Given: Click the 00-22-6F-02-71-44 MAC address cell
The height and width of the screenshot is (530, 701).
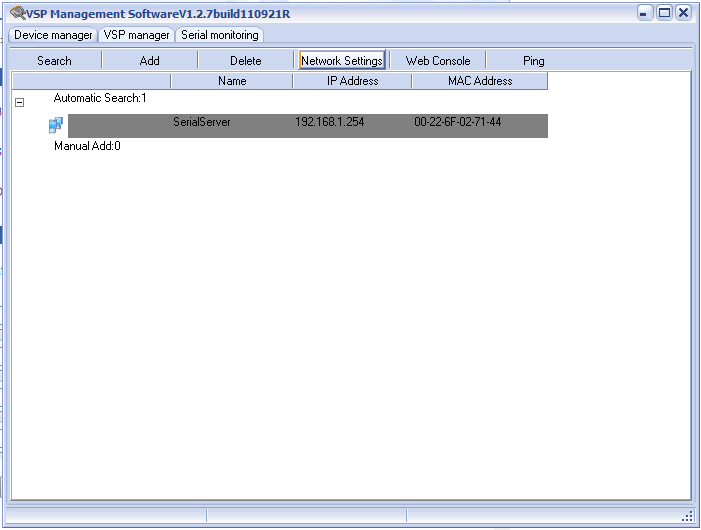Looking at the screenshot, I should 458,122.
